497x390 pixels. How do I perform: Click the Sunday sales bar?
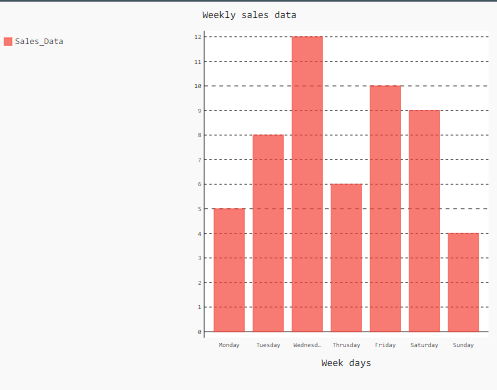point(463,282)
